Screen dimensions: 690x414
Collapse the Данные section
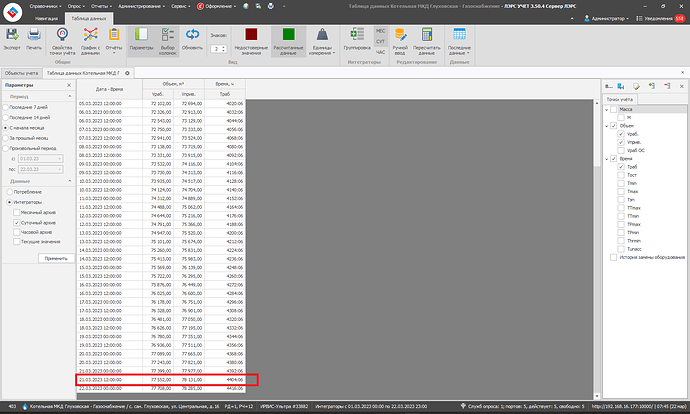tap(70, 181)
